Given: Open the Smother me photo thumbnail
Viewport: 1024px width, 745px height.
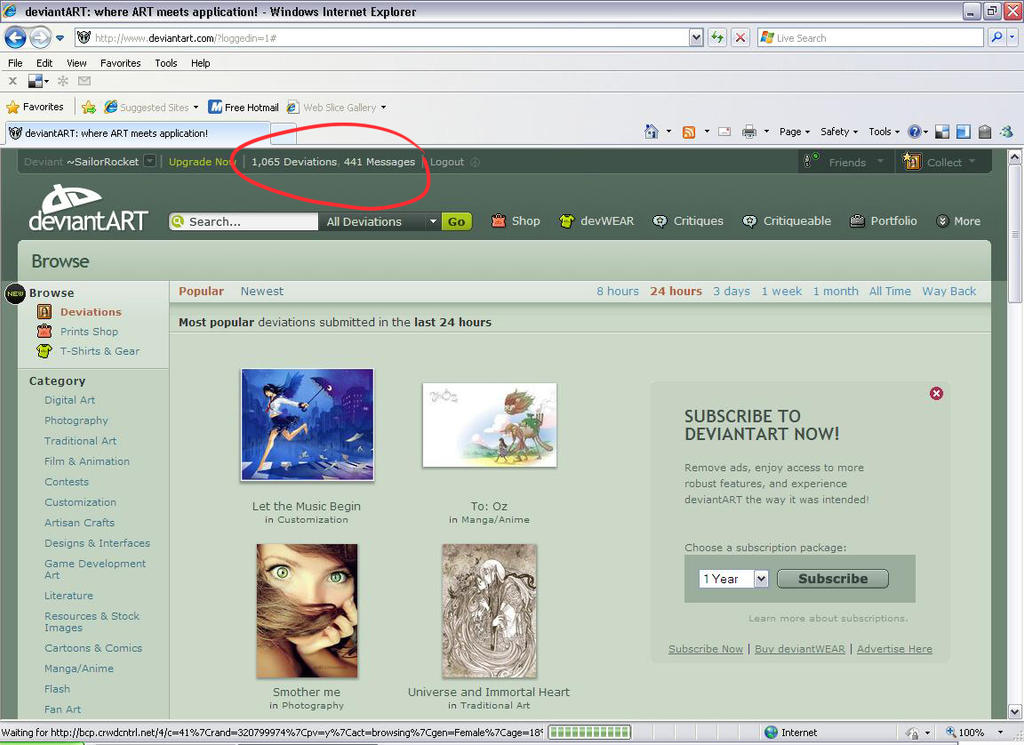Looking at the screenshot, I should pyautogui.click(x=307, y=610).
